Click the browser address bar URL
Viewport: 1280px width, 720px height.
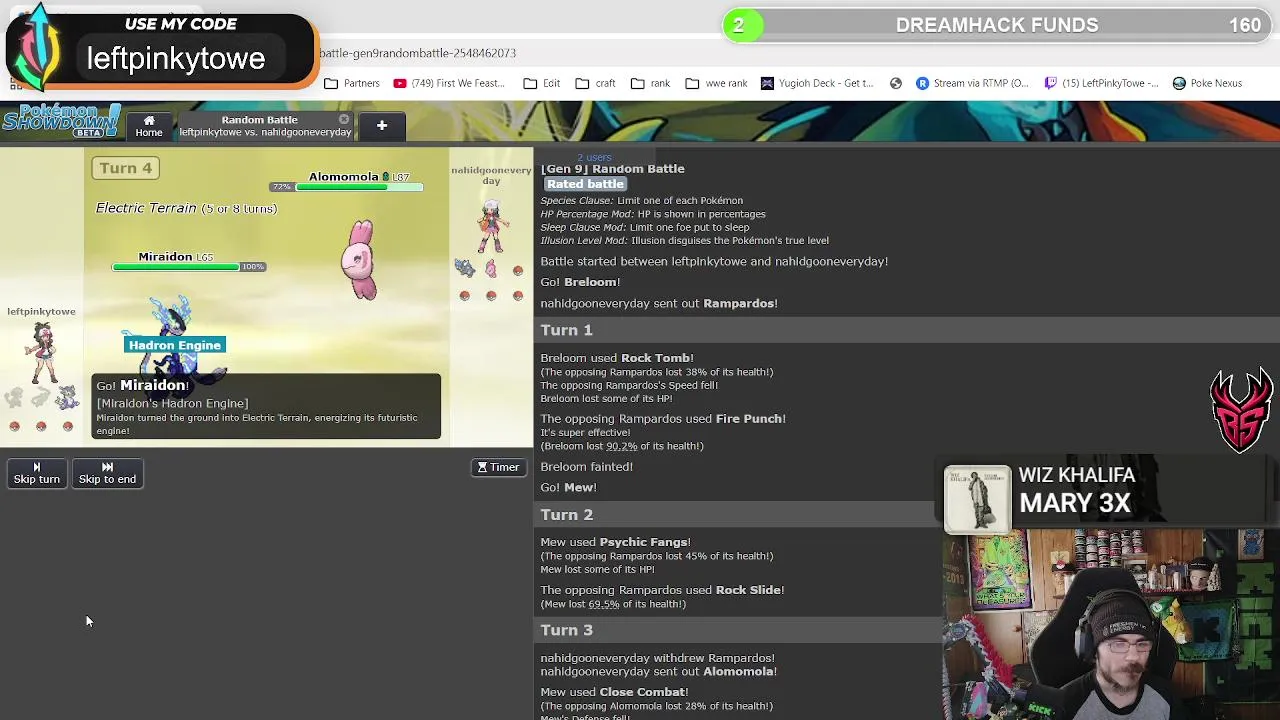[418, 53]
